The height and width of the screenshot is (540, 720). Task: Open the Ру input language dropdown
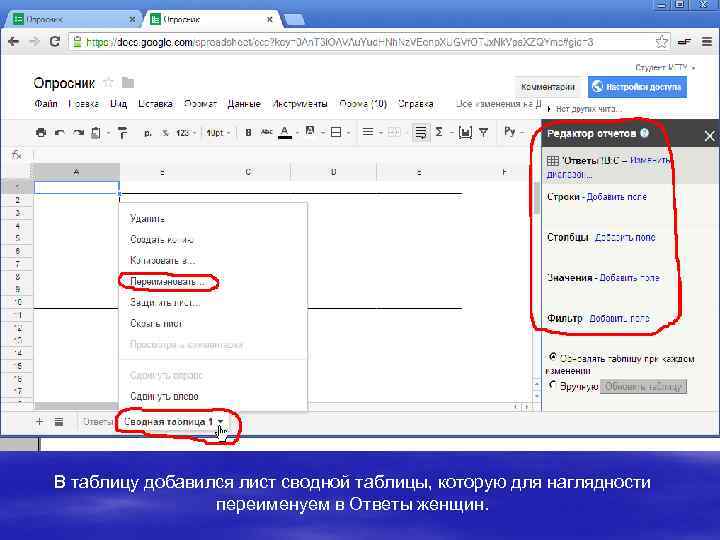[513, 132]
